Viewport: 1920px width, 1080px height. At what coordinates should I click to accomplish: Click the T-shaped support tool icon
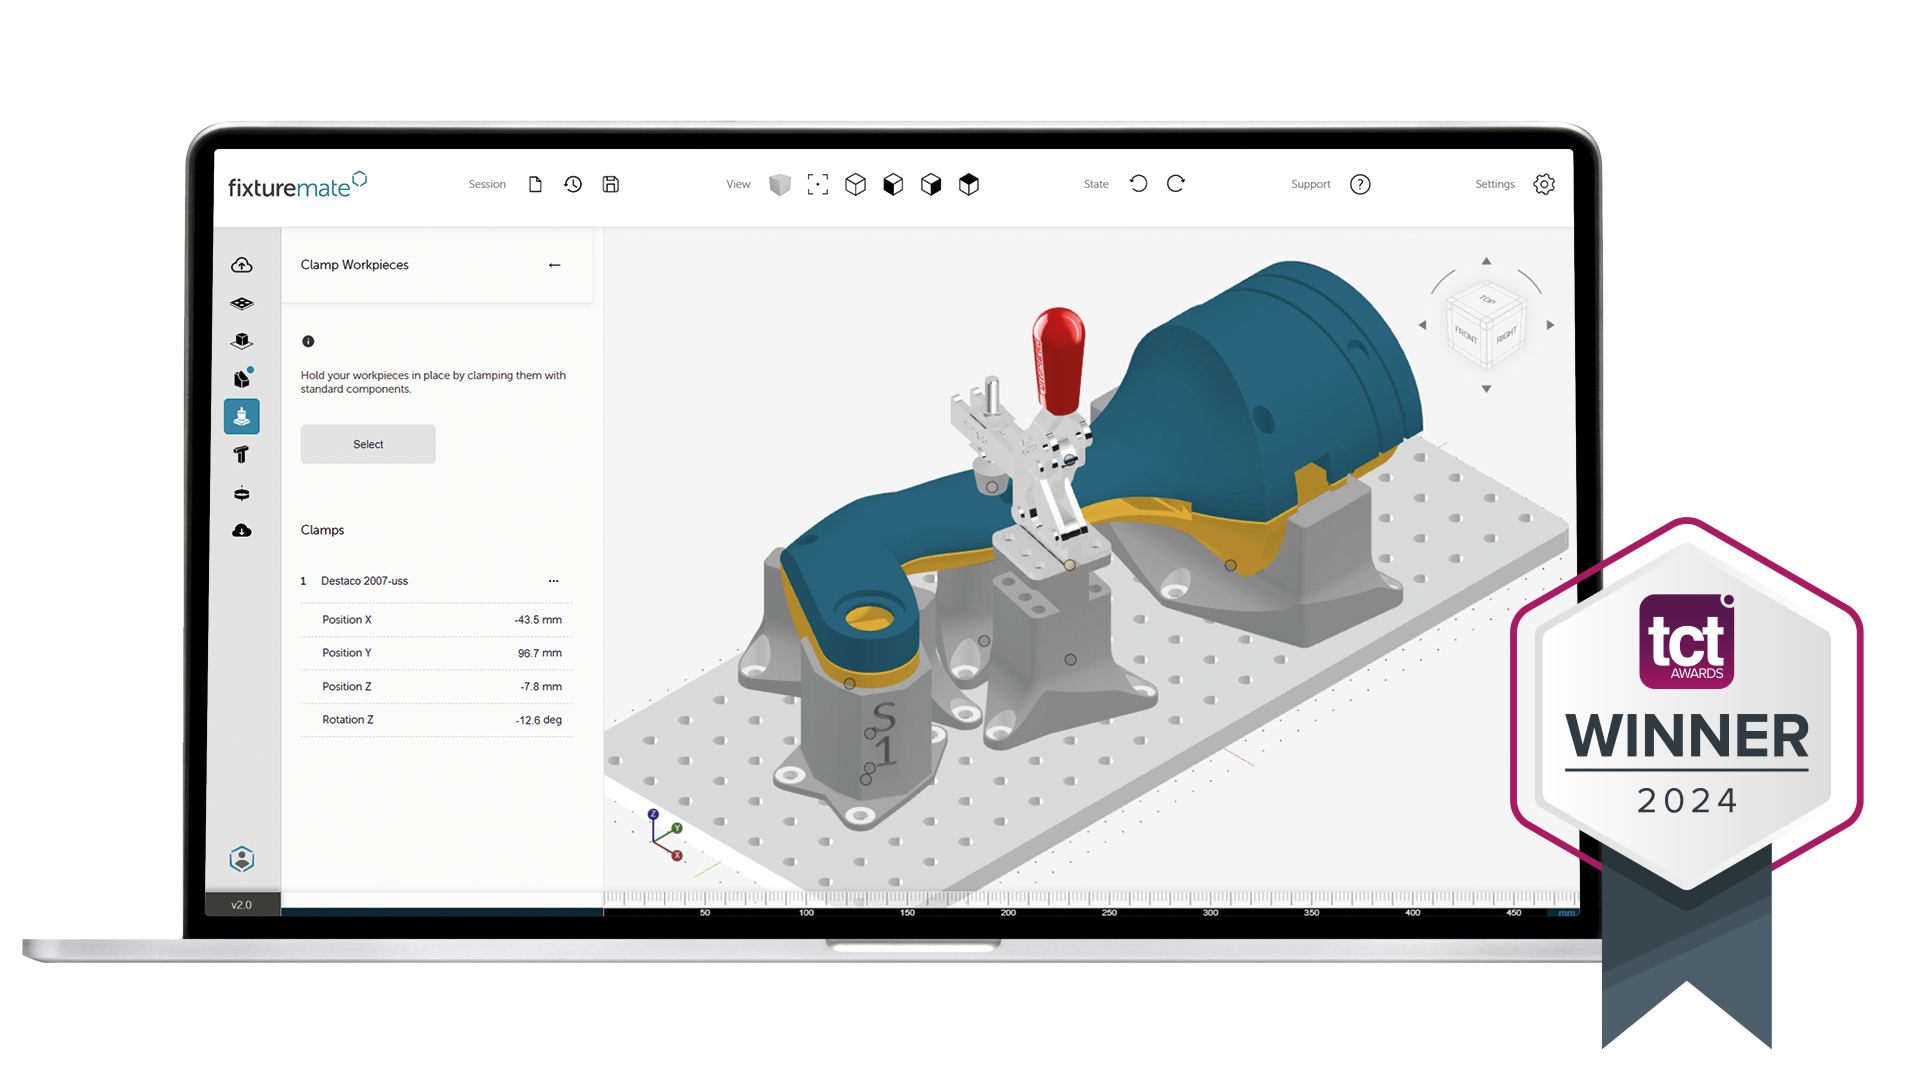coord(241,455)
